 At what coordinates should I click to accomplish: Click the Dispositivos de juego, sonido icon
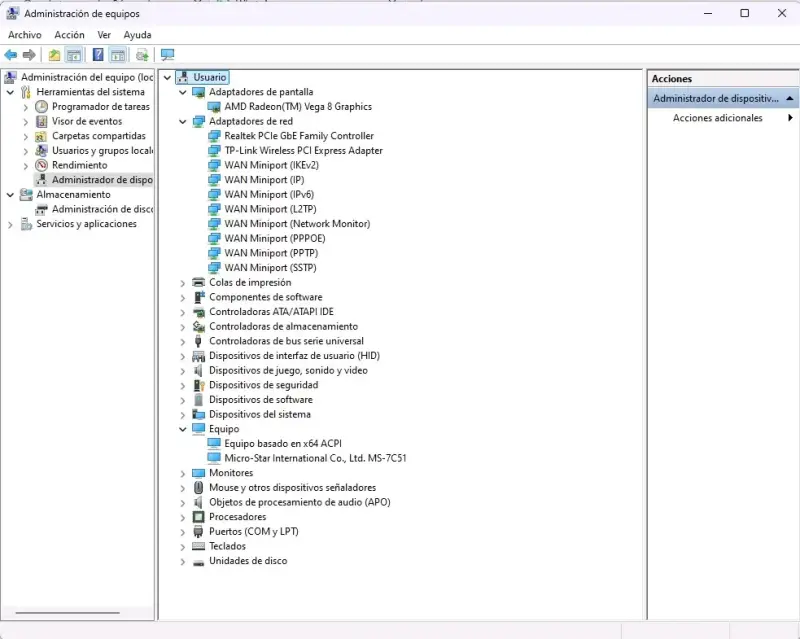point(198,371)
